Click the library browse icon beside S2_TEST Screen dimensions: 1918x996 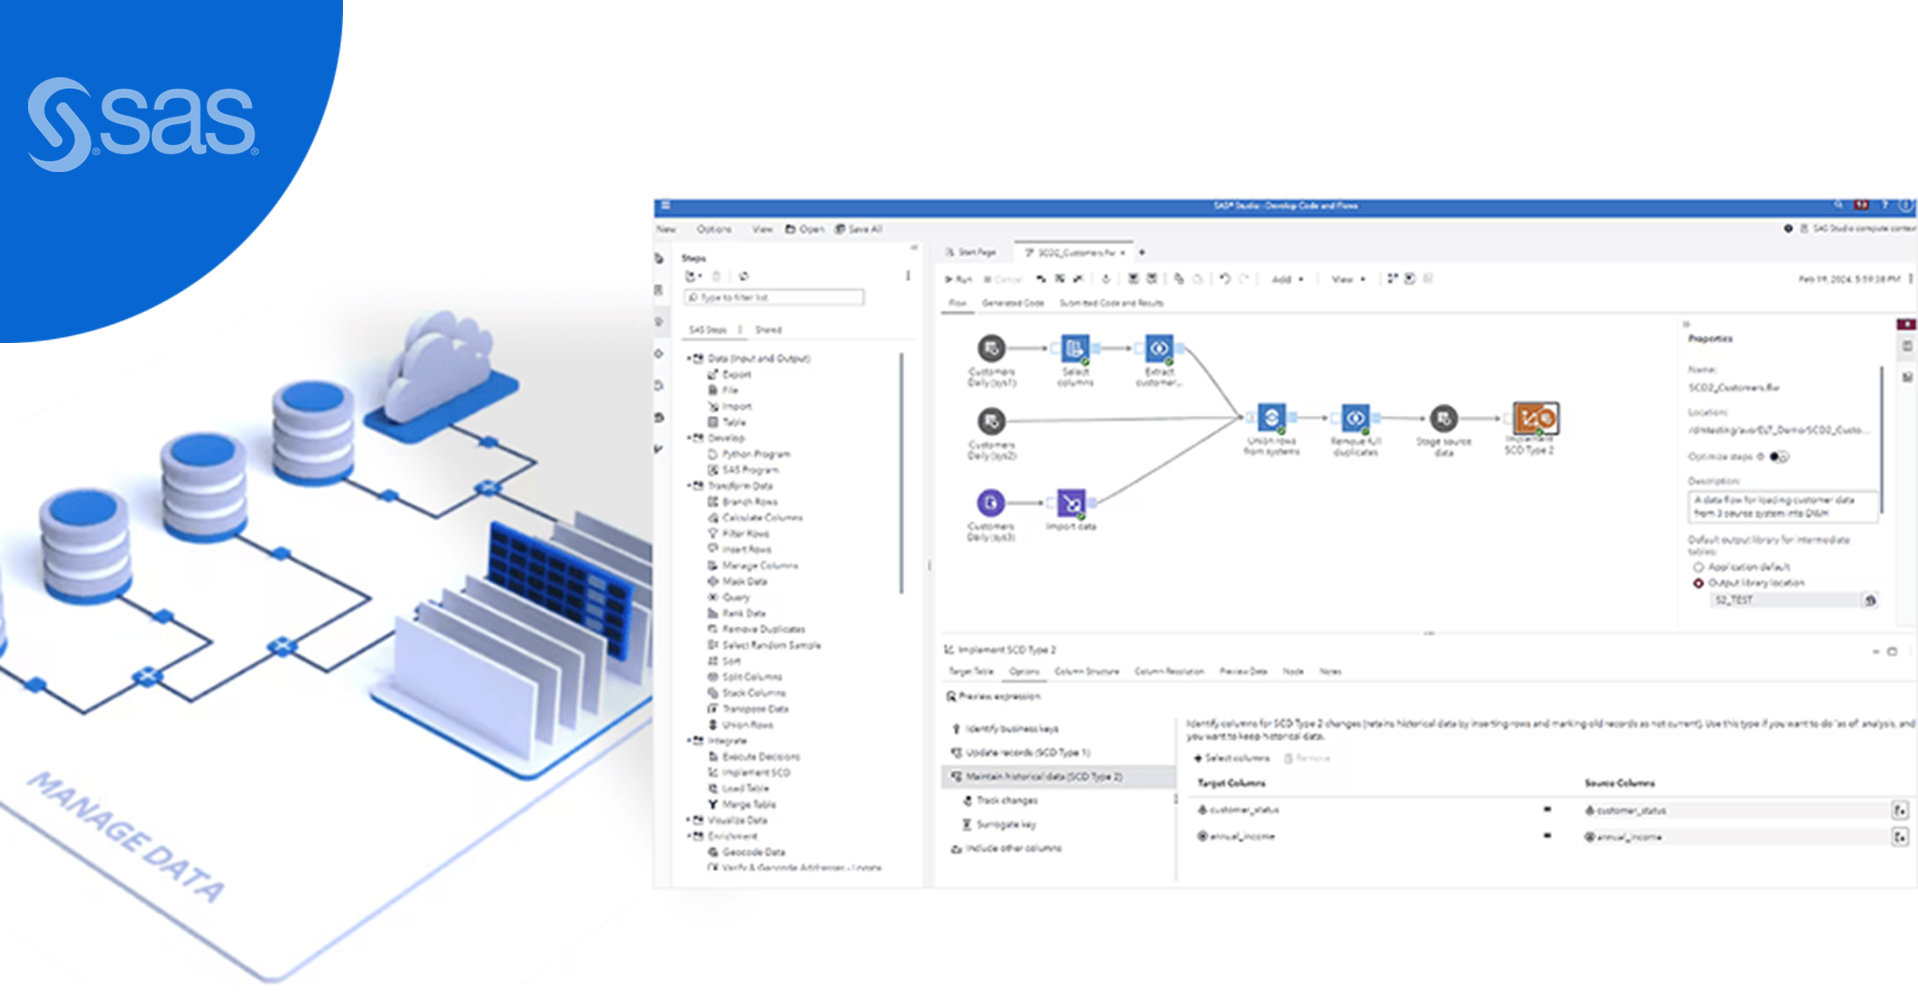pyautogui.click(x=1869, y=600)
